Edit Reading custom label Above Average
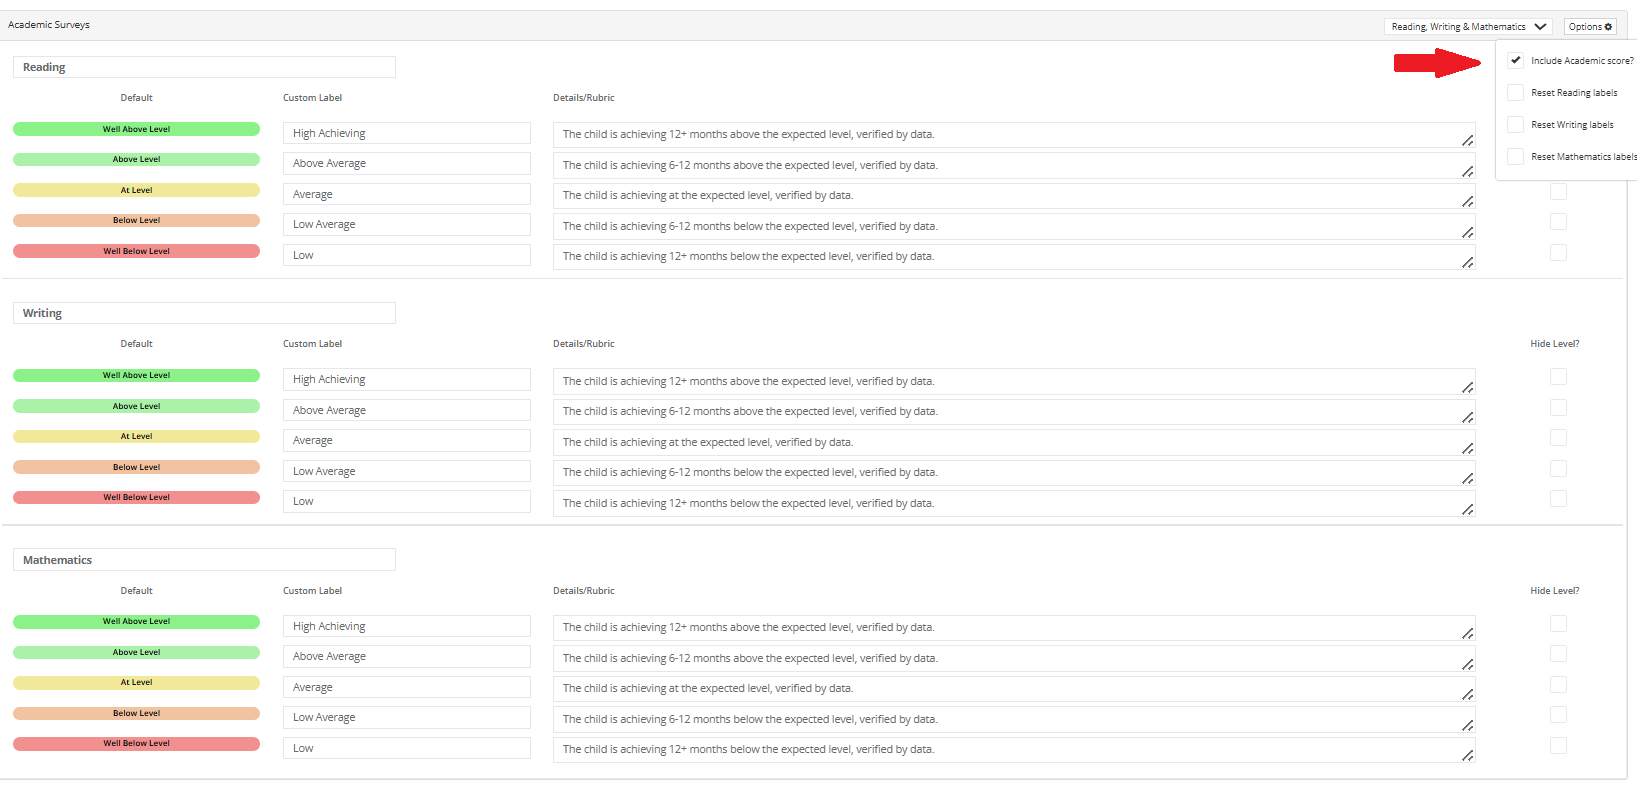This screenshot has height=785, width=1637. (406, 163)
